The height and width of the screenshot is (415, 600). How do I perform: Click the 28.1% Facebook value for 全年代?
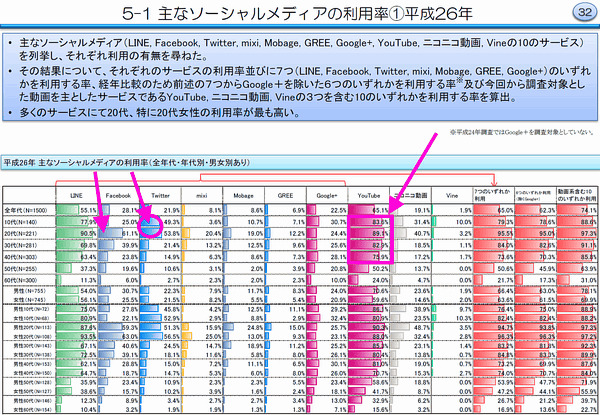[x=130, y=210]
